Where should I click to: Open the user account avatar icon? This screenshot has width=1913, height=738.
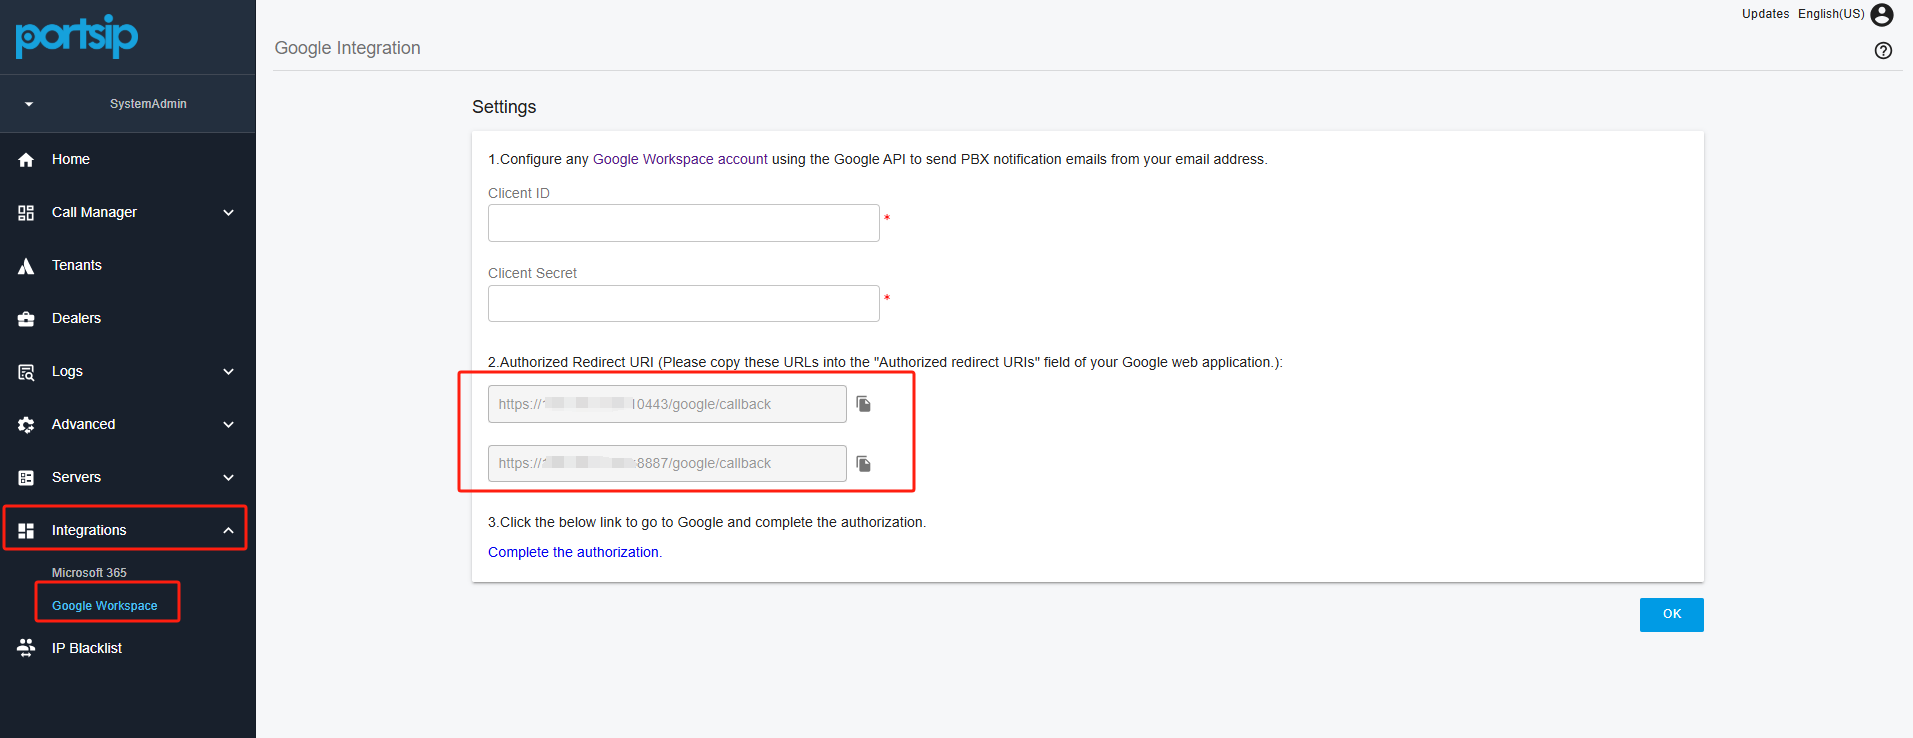pyautogui.click(x=1882, y=15)
